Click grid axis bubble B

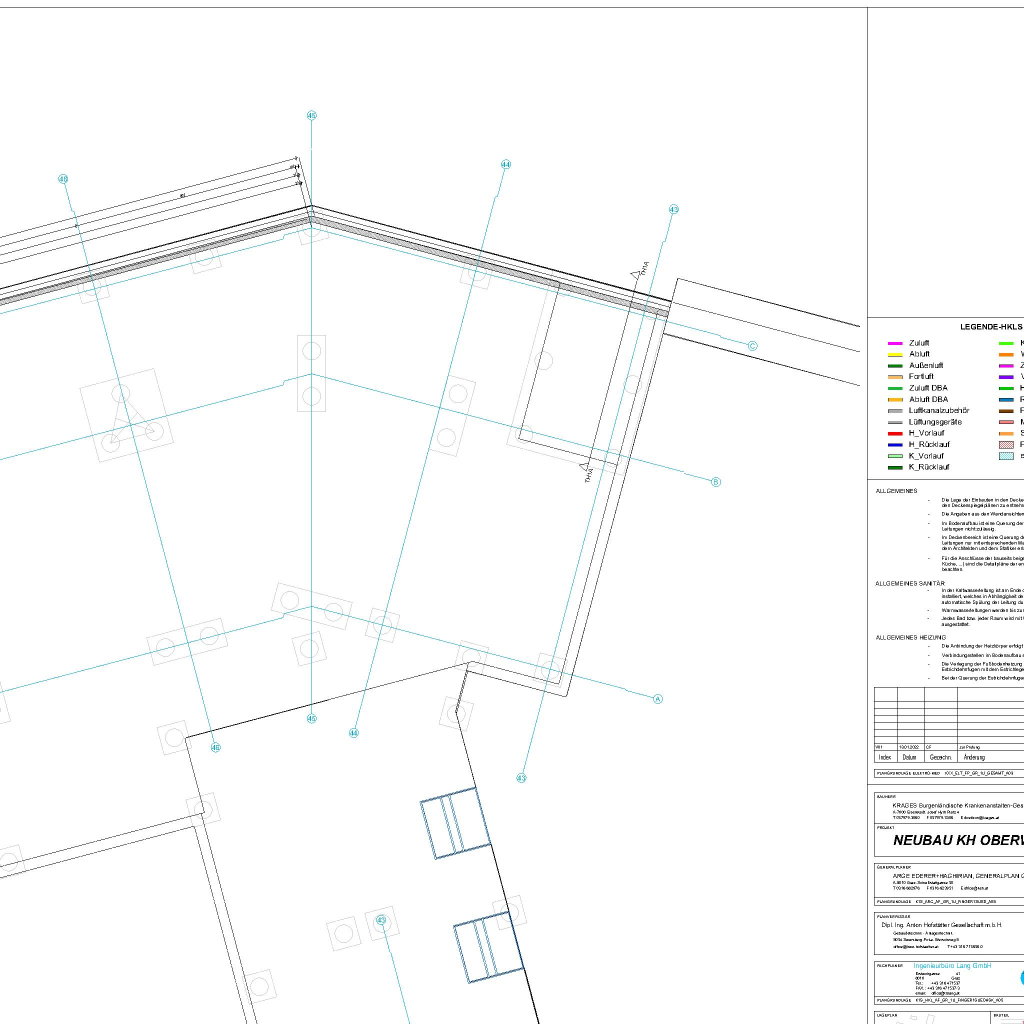[x=715, y=482]
